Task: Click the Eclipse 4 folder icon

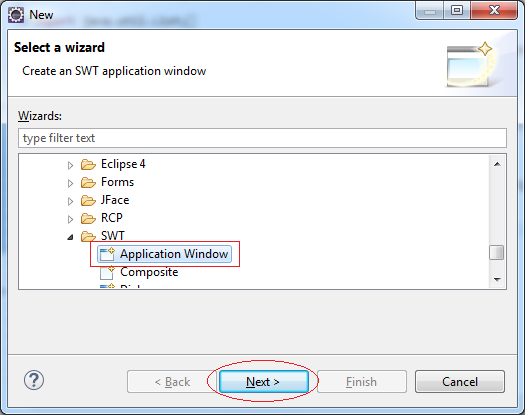Action: 88,164
